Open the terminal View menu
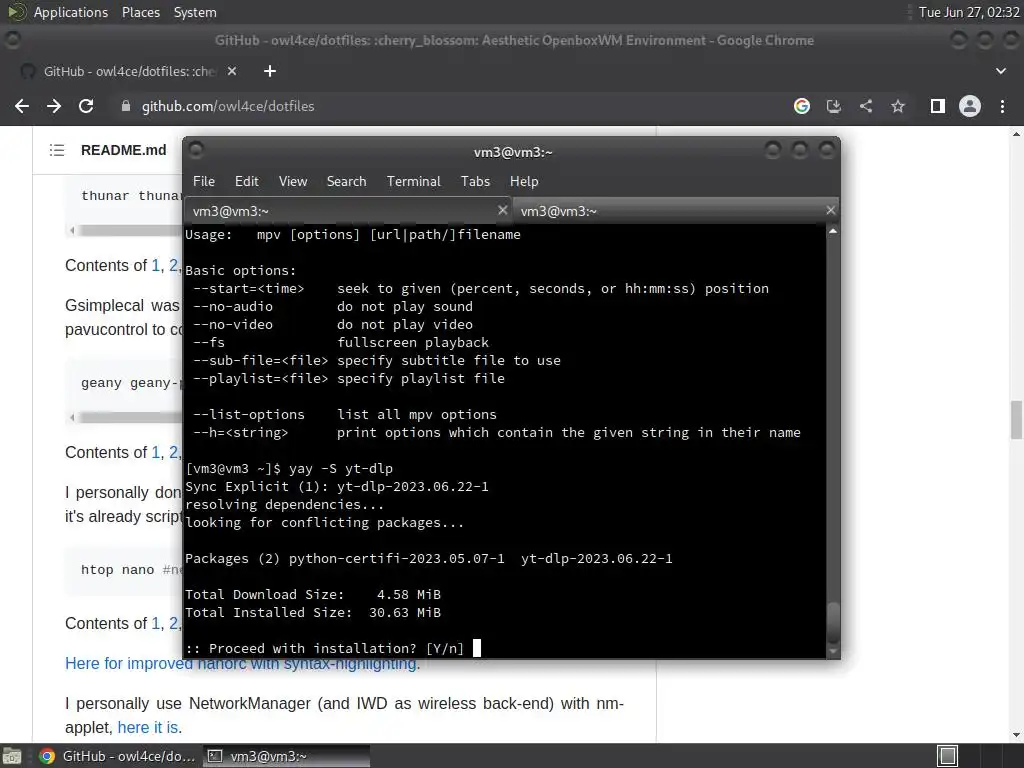This screenshot has height=768, width=1024. tap(293, 182)
